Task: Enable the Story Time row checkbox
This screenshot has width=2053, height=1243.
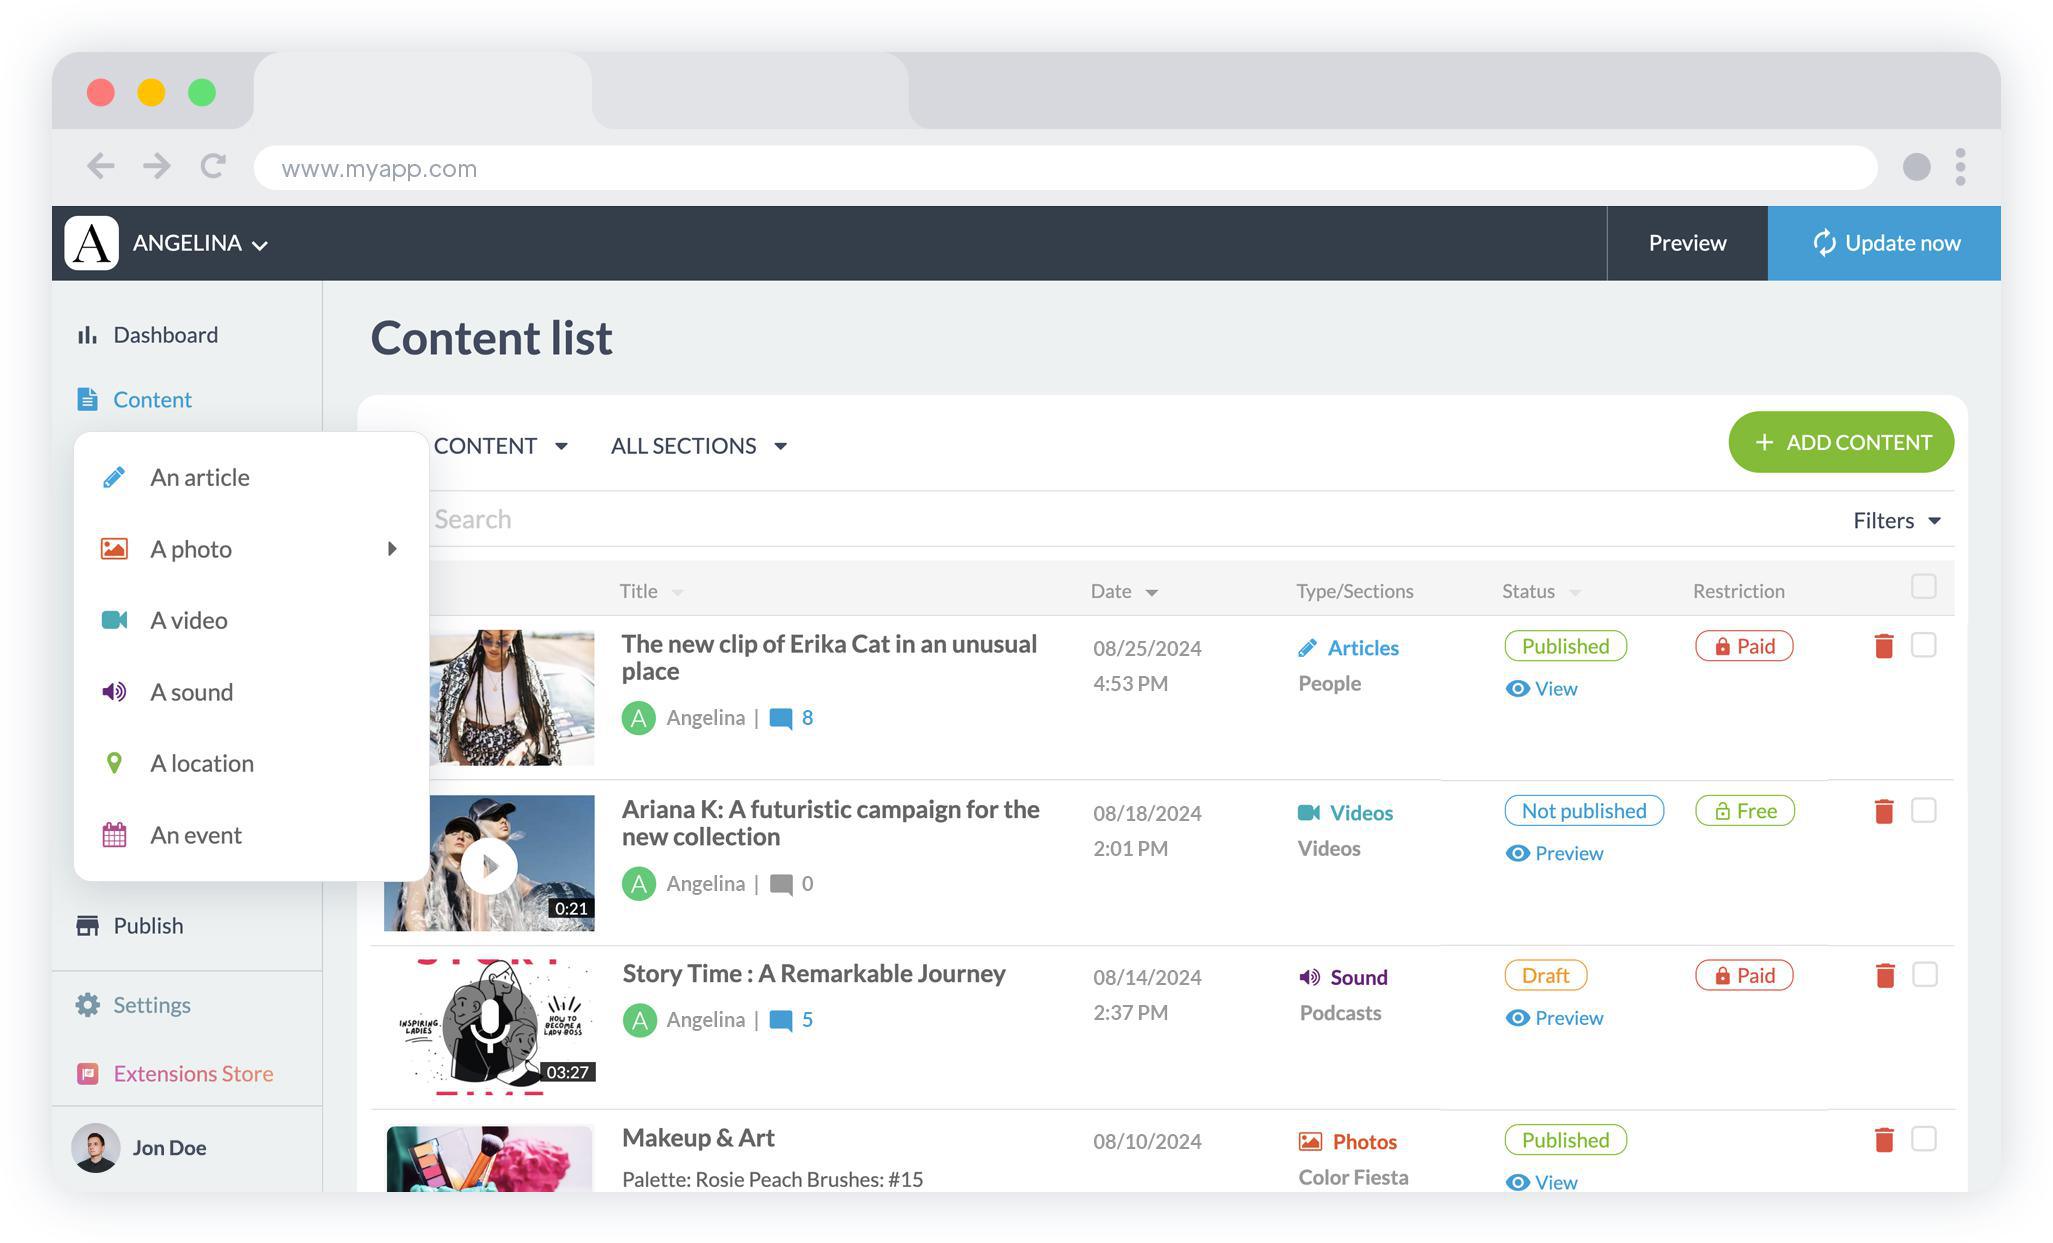Action: tap(1924, 975)
